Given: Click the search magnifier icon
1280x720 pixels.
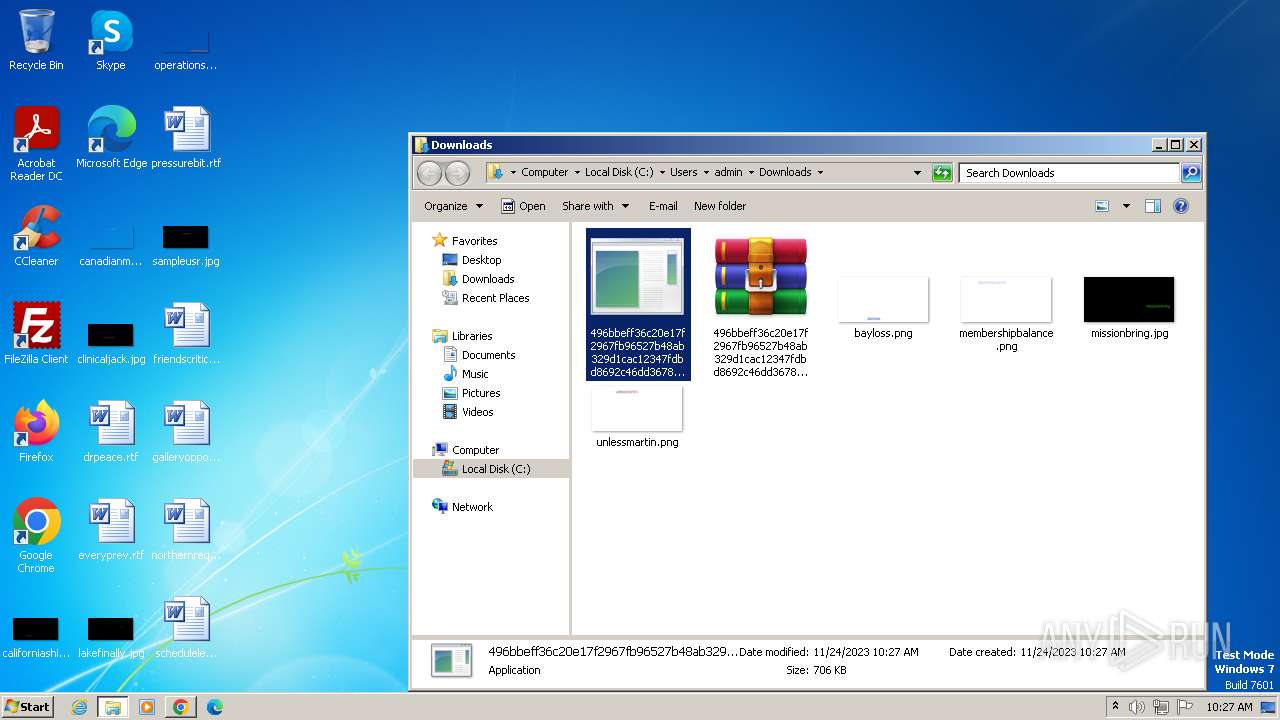Looking at the screenshot, I should (1190, 173).
